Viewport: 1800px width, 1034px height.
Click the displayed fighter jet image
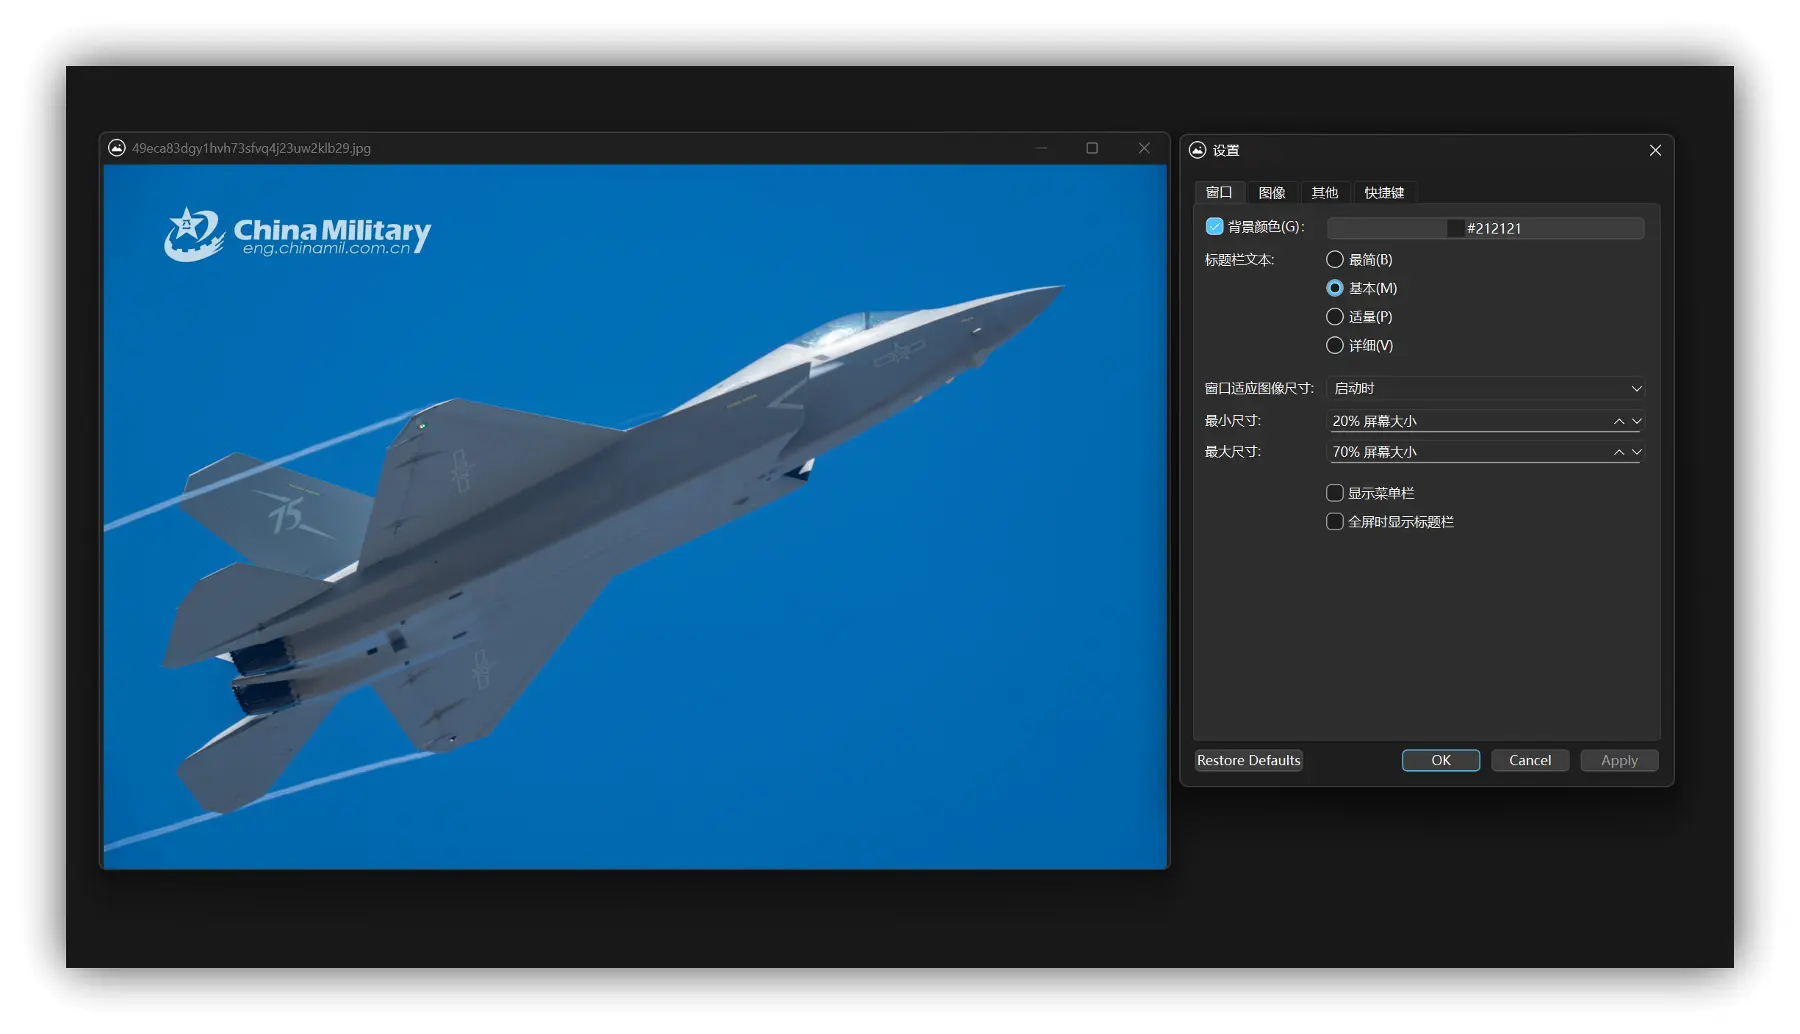click(x=635, y=516)
